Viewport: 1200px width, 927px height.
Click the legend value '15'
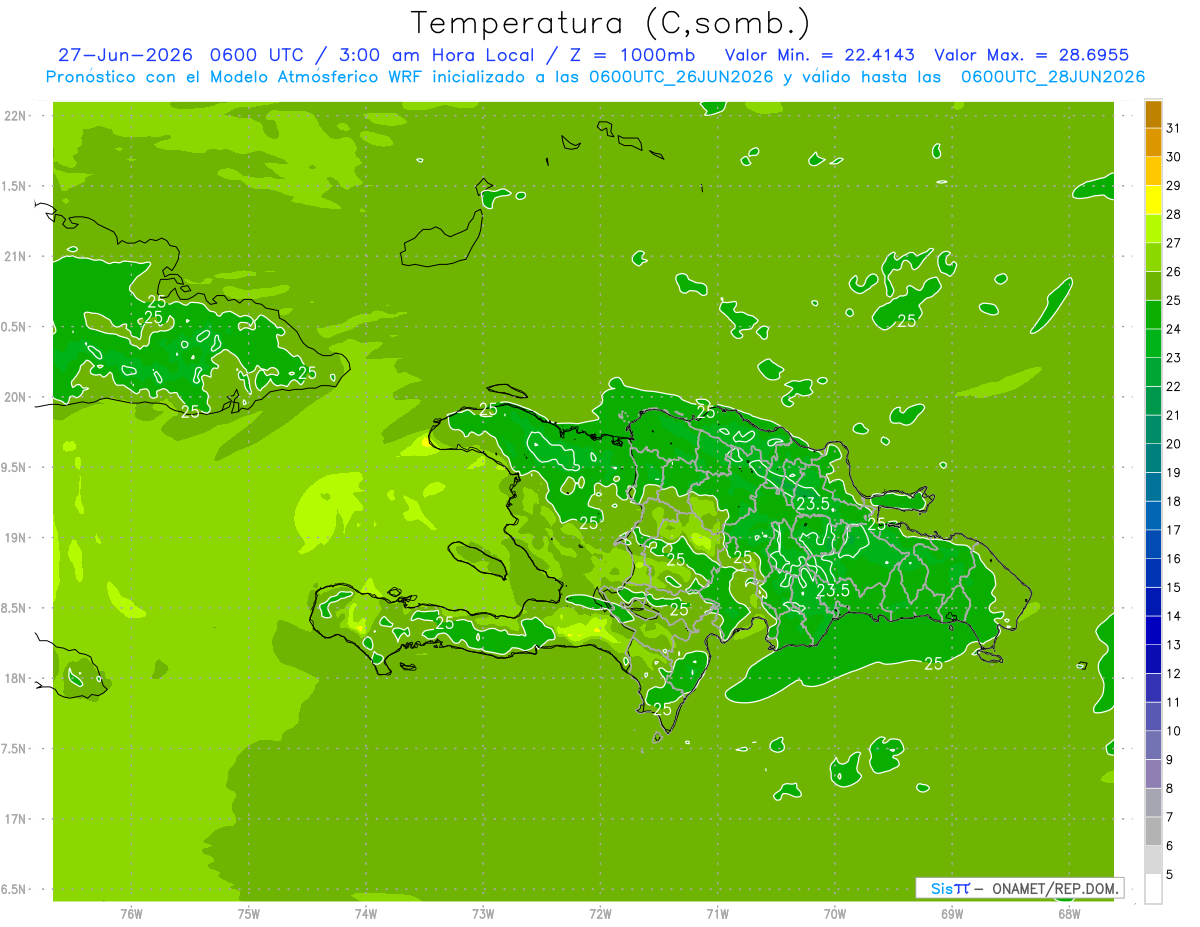[1173, 587]
